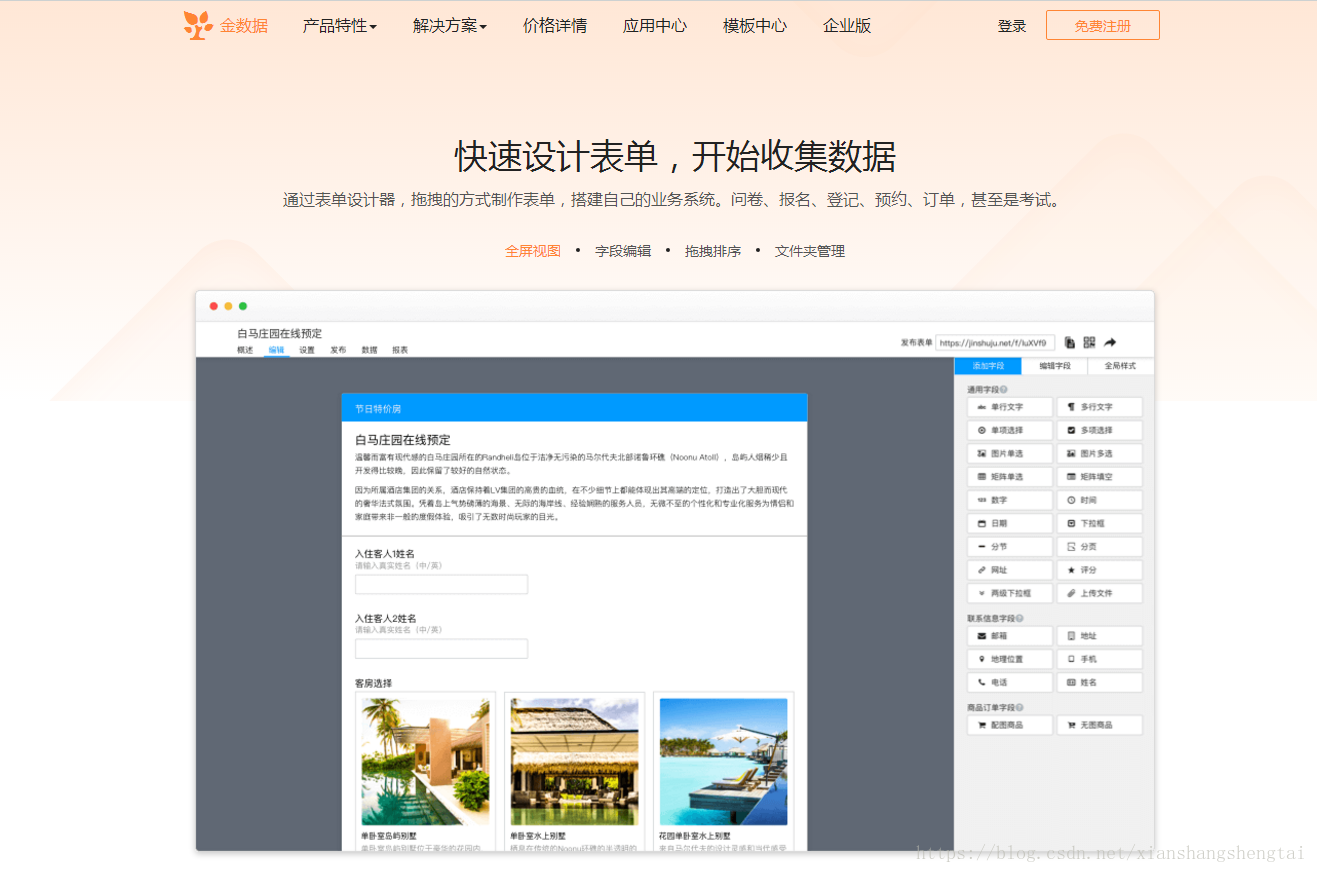Viewport: 1317px width, 873px height.
Task: Click help icon beside 商品订单字段
Action: (1019, 707)
